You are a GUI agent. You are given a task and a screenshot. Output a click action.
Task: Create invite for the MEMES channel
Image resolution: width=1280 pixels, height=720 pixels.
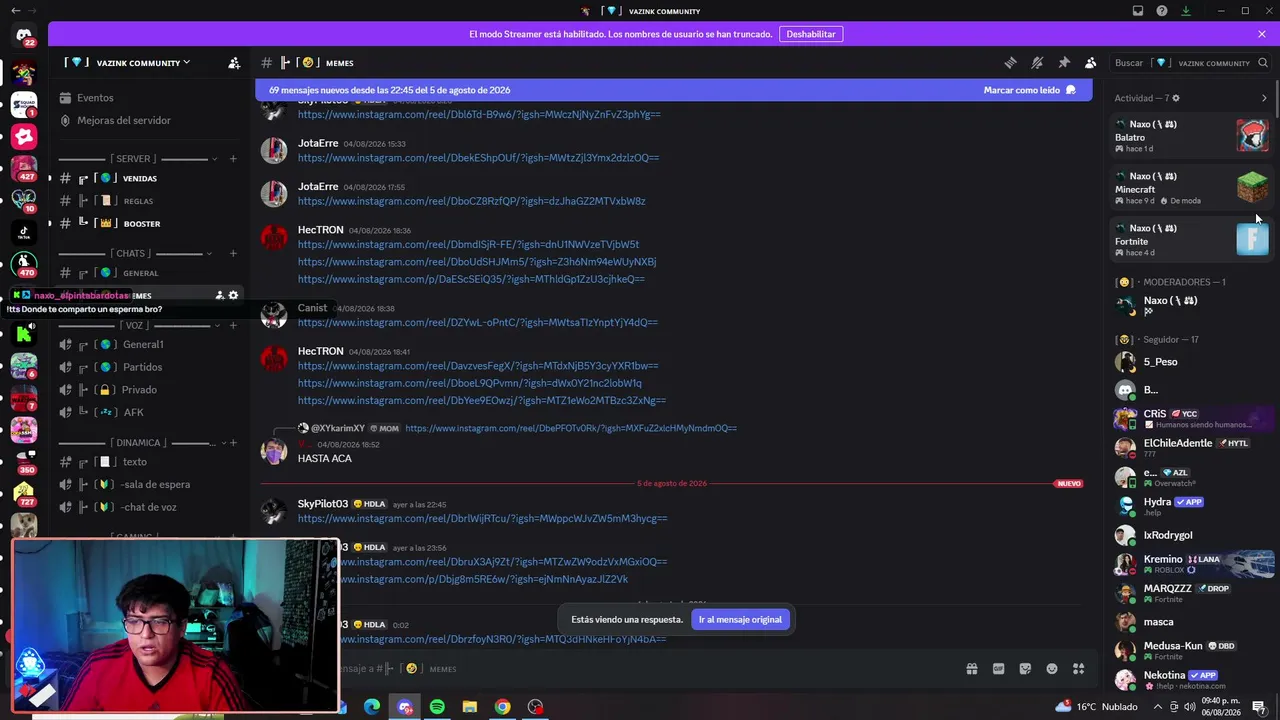[219, 295]
